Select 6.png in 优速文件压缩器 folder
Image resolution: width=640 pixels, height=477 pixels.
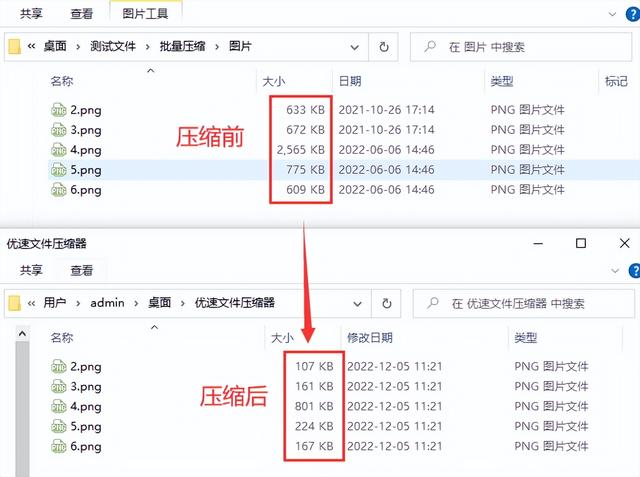[x=86, y=447]
